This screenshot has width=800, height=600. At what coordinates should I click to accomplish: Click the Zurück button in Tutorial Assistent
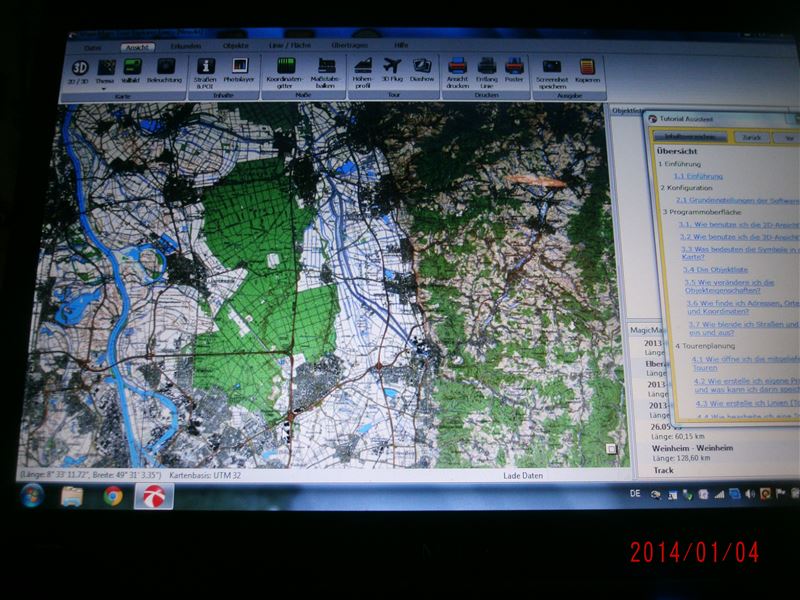753,137
